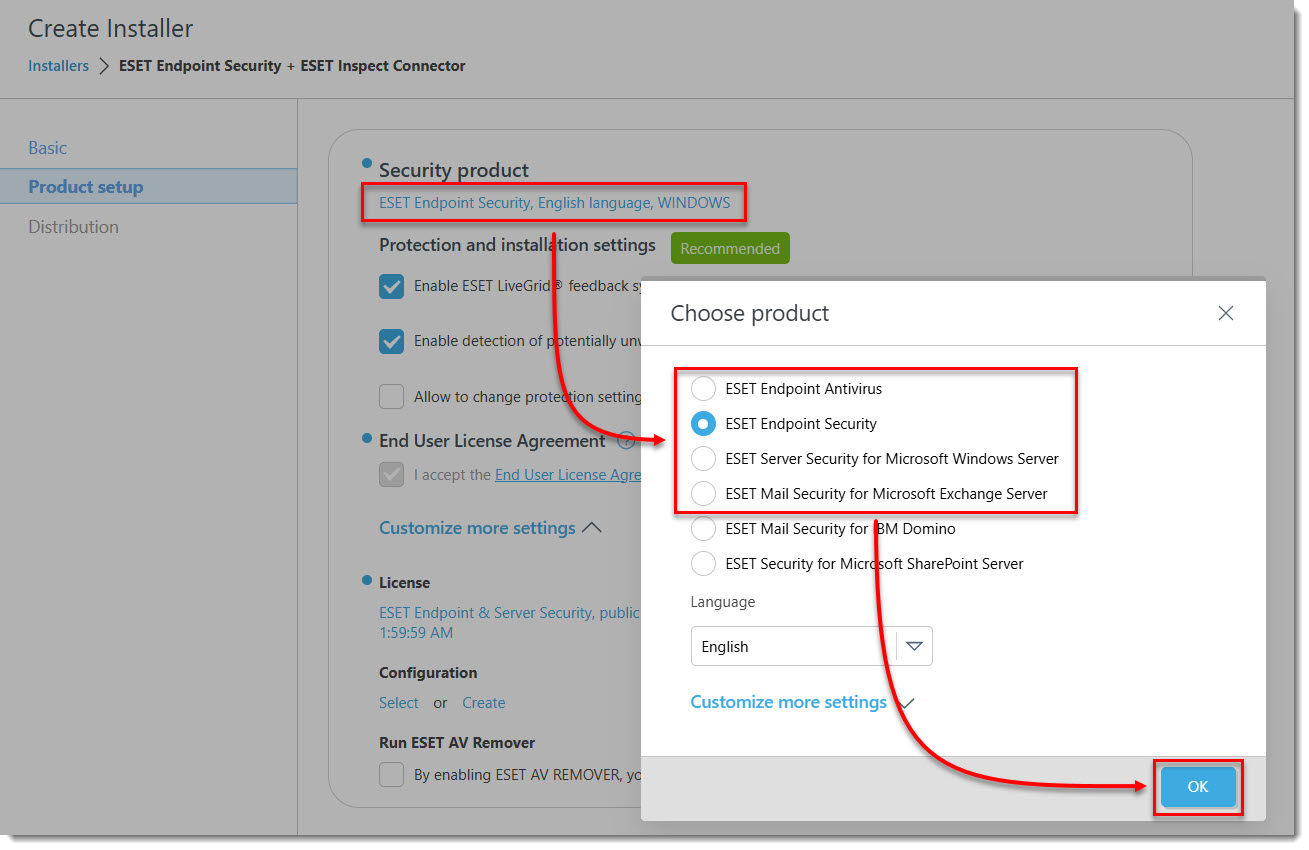1309x850 pixels.
Task: Click the Security product heading
Action: point(454,170)
